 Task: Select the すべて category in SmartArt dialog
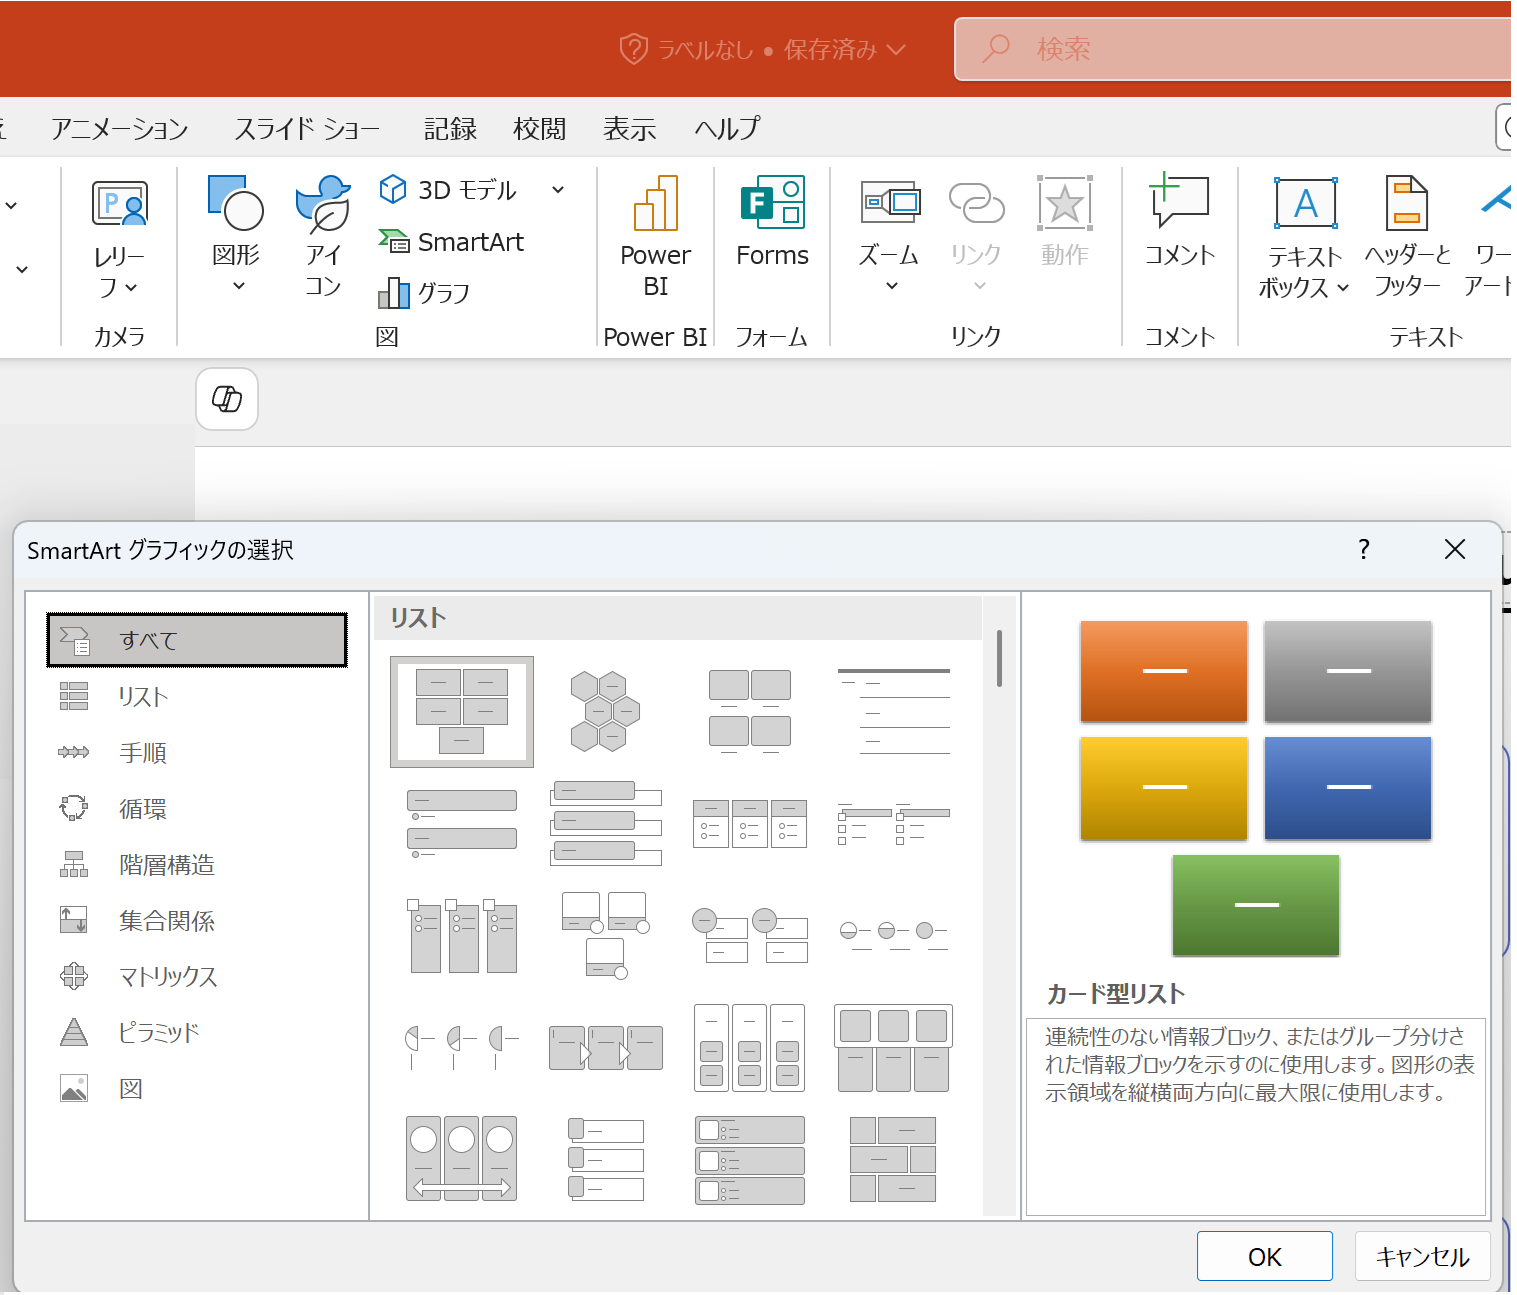click(197, 640)
